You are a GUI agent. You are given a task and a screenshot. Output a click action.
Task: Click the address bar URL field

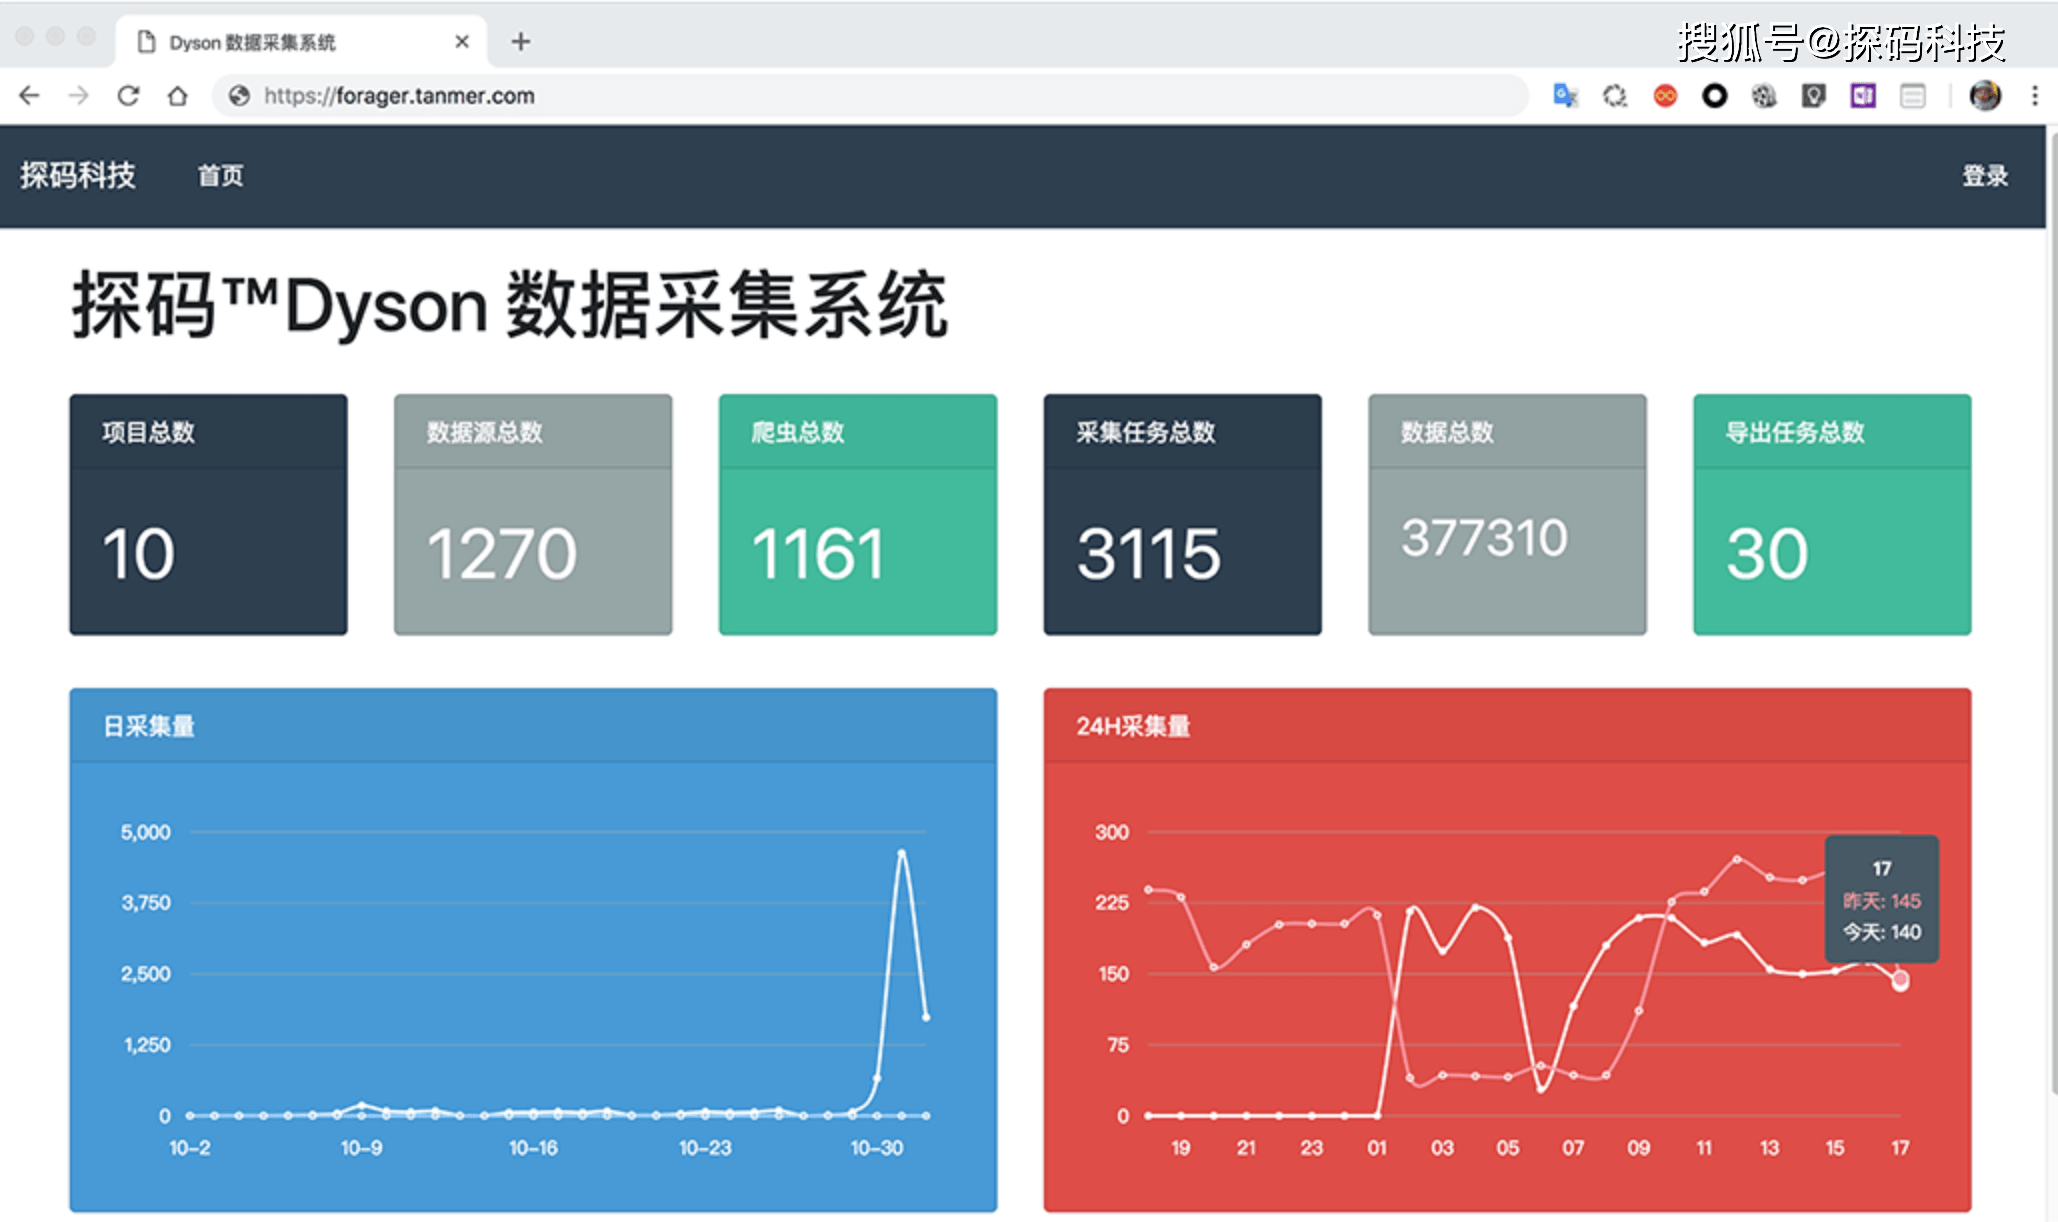click(870, 96)
